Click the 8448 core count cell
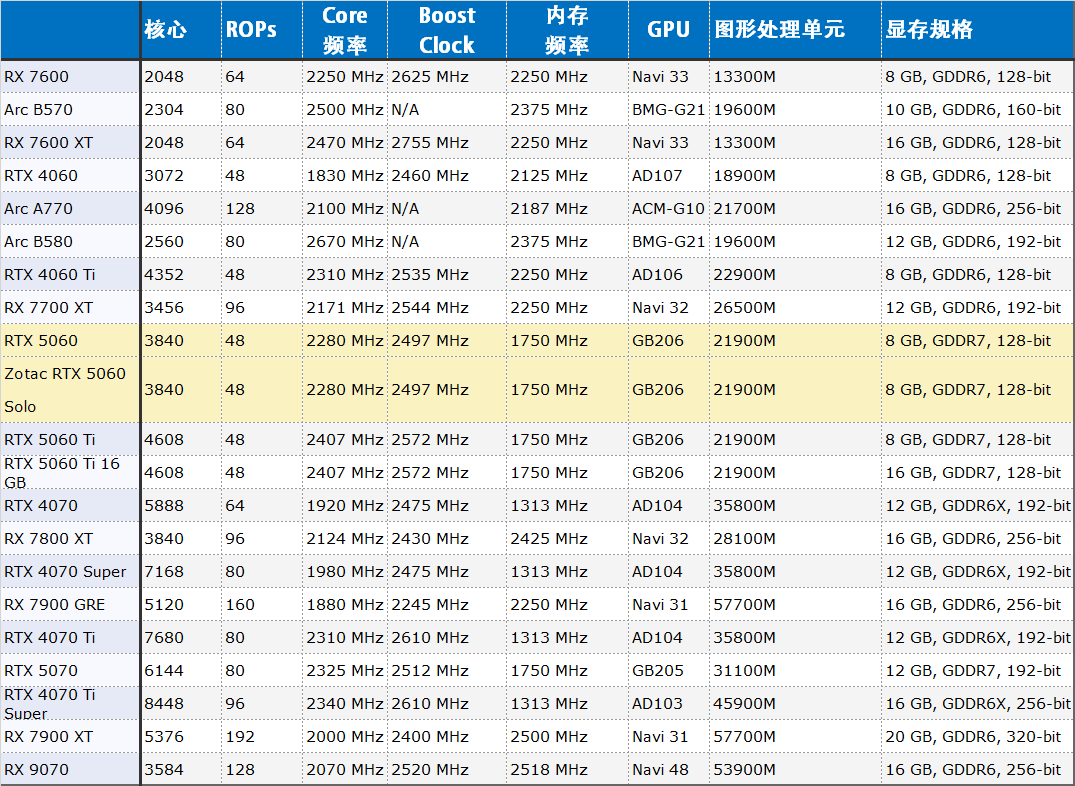This screenshot has height=786, width=1075. [x=164, y=704]
